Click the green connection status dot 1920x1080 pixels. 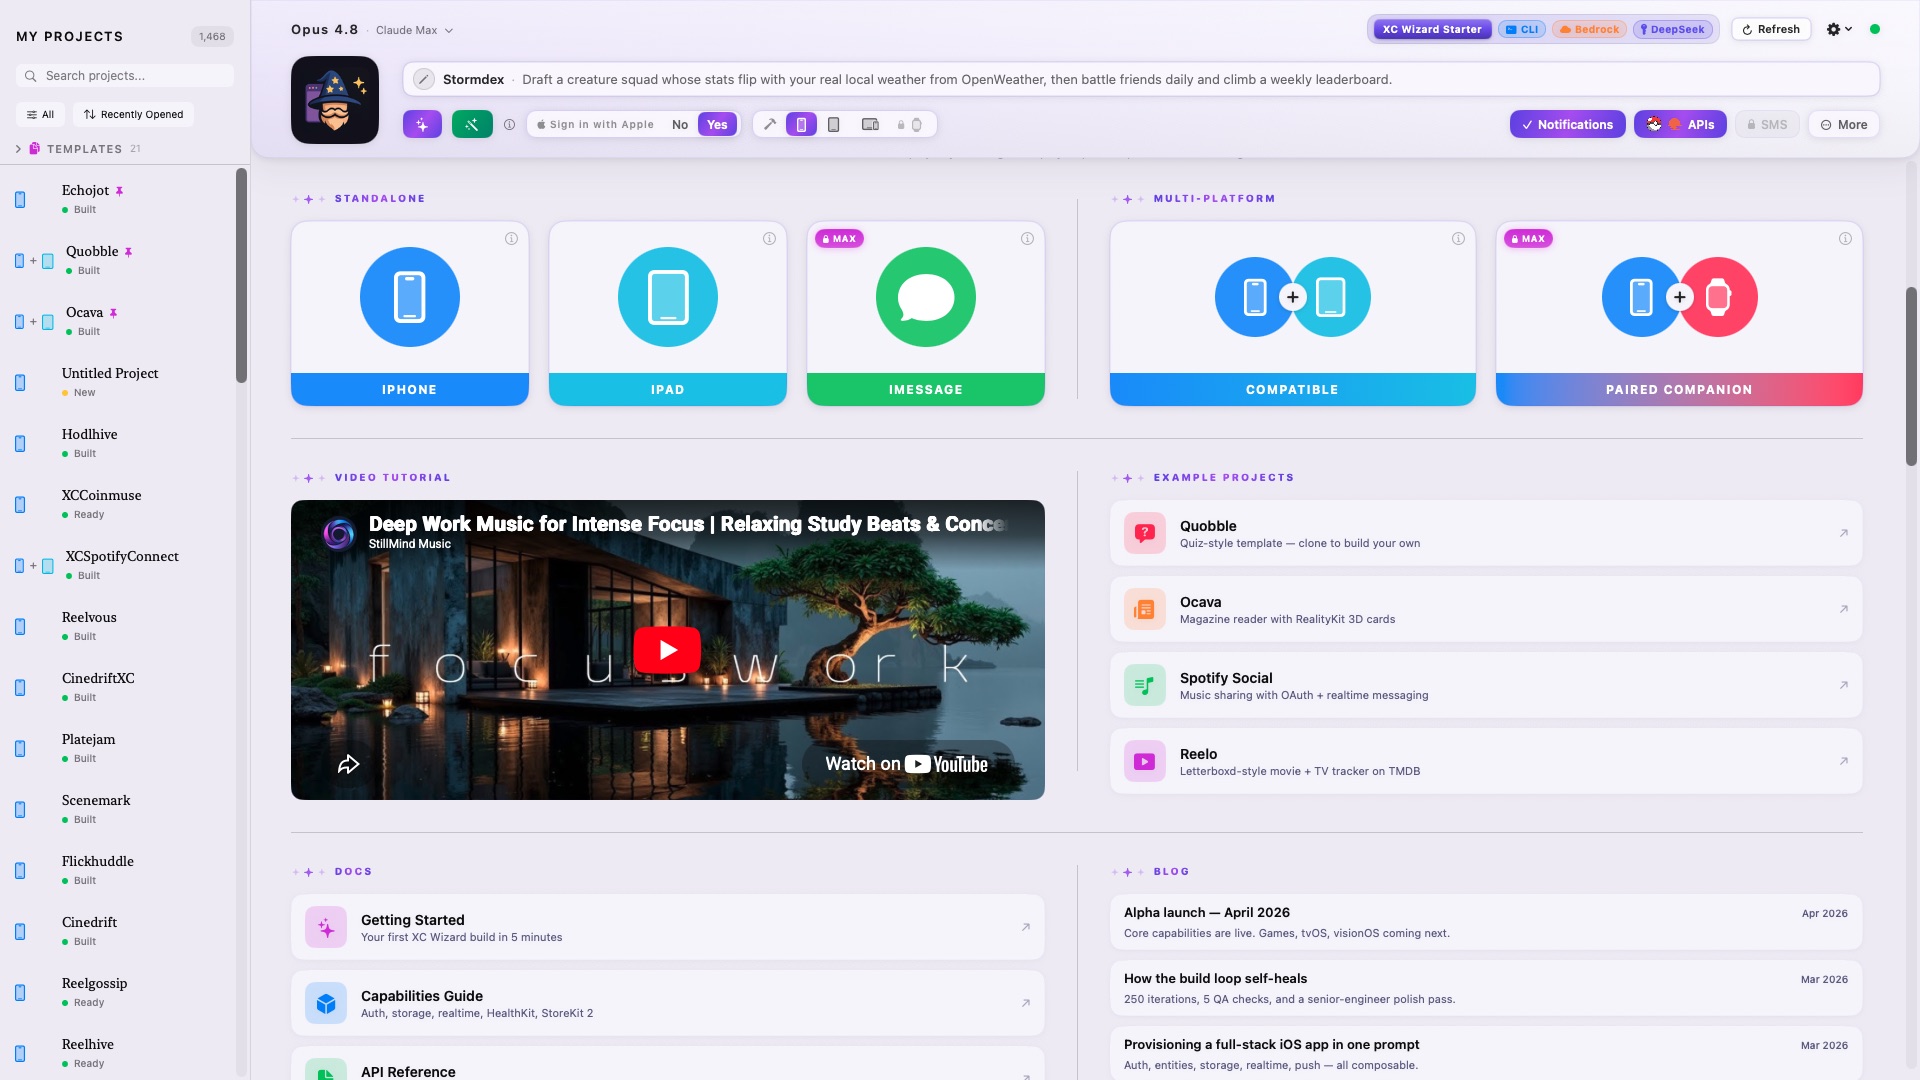coord(1875,29)
